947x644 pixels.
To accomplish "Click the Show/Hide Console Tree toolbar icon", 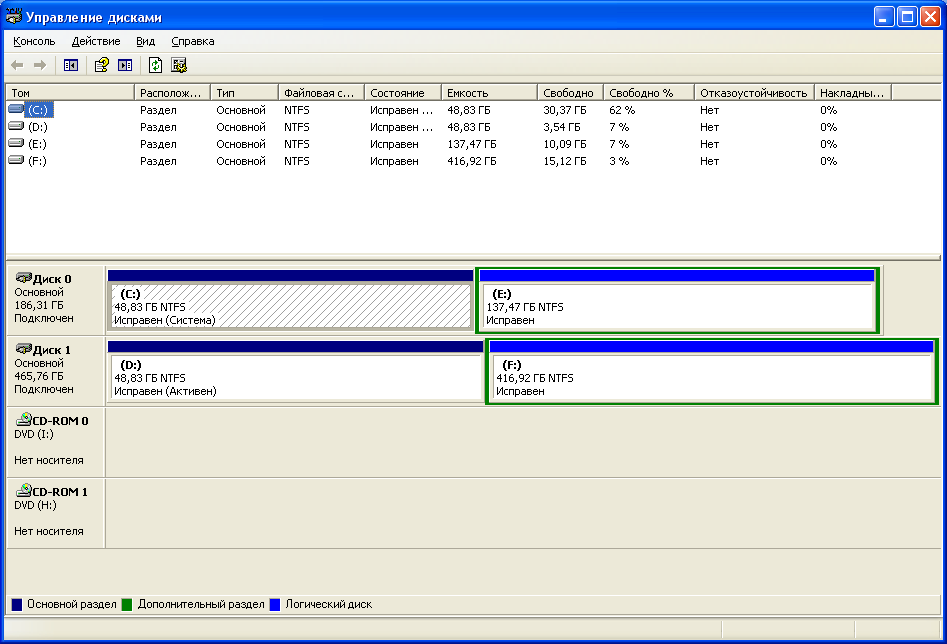I will coord(70,65).
